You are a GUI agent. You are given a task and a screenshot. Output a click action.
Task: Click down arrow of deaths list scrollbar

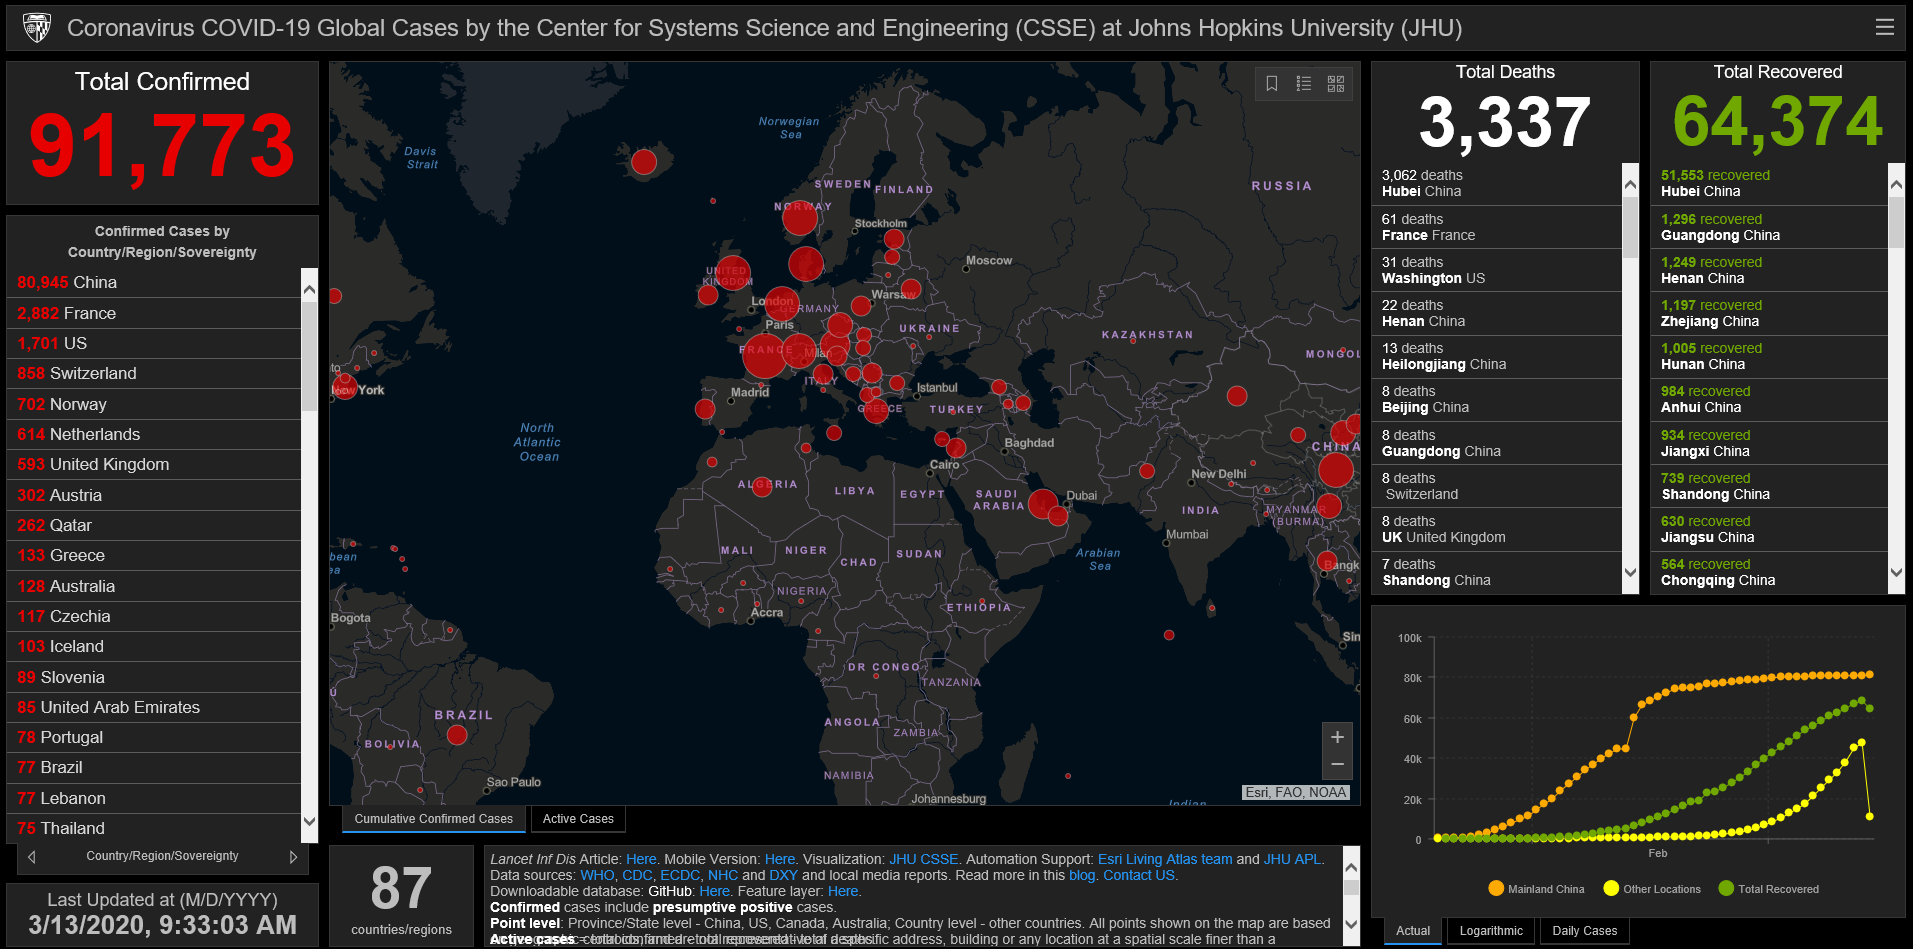pyautogui.click(x=1631, y=573)
